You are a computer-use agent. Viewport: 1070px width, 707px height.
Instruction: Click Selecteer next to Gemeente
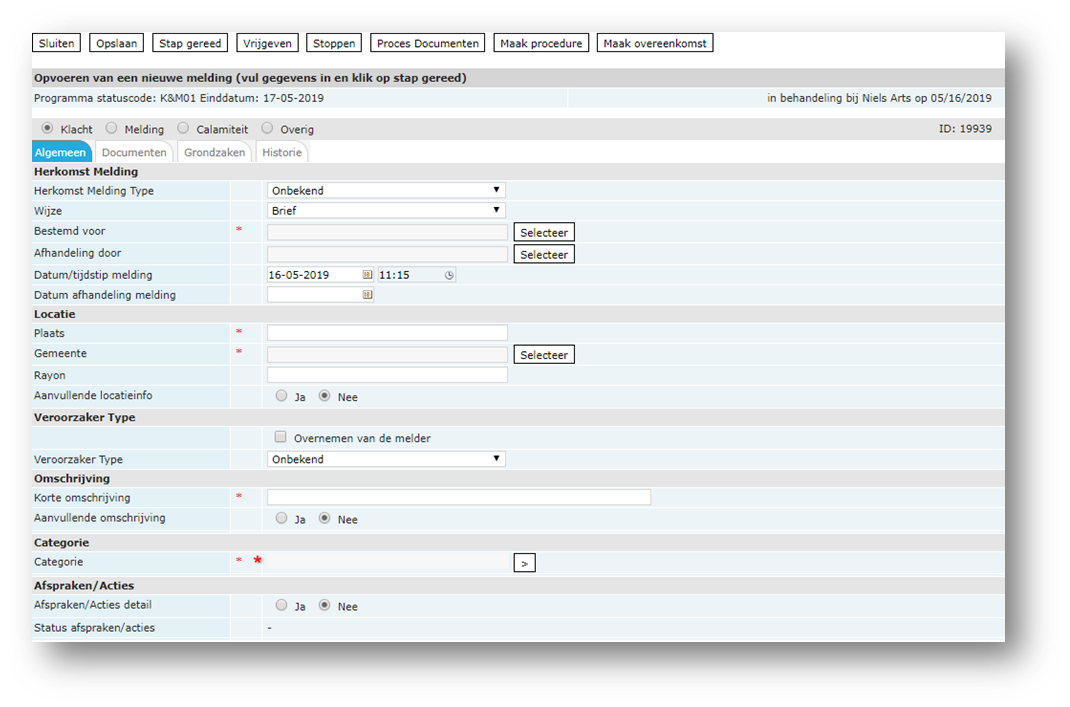(544, 355)
